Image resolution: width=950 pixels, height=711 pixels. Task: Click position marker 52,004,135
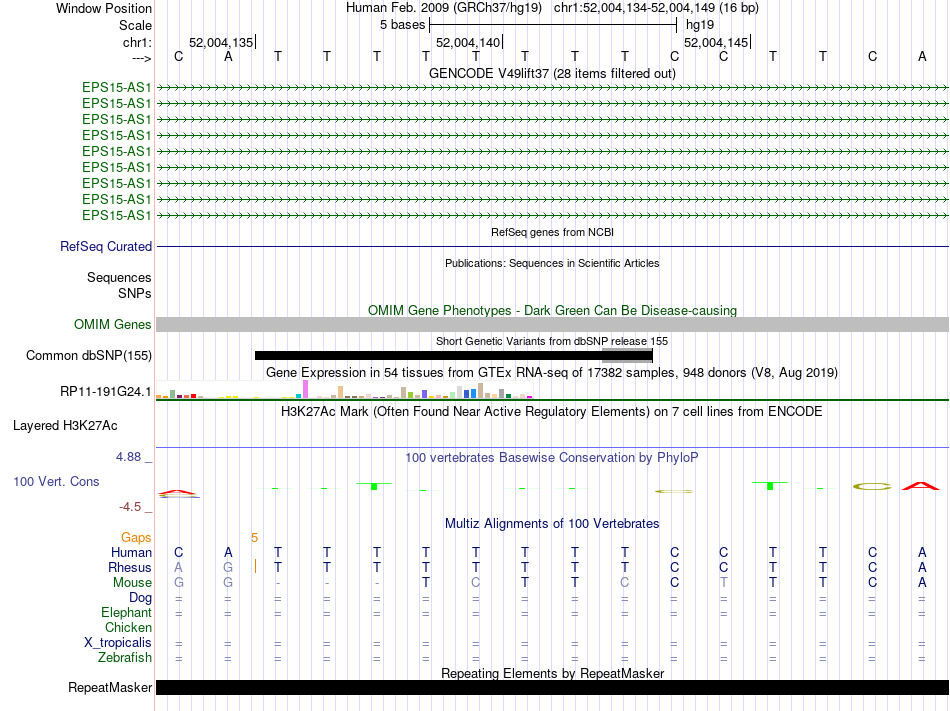pos(221,42)
